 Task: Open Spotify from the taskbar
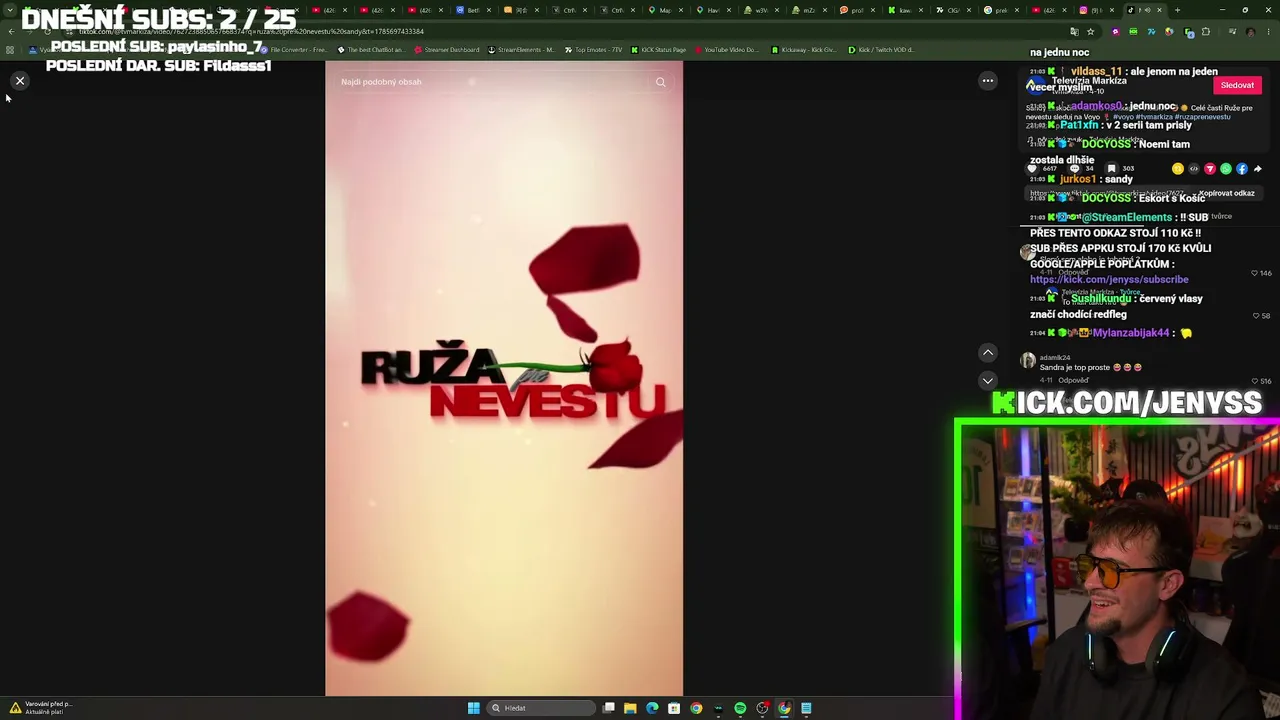pyautogui.click(x=740, y=708)
